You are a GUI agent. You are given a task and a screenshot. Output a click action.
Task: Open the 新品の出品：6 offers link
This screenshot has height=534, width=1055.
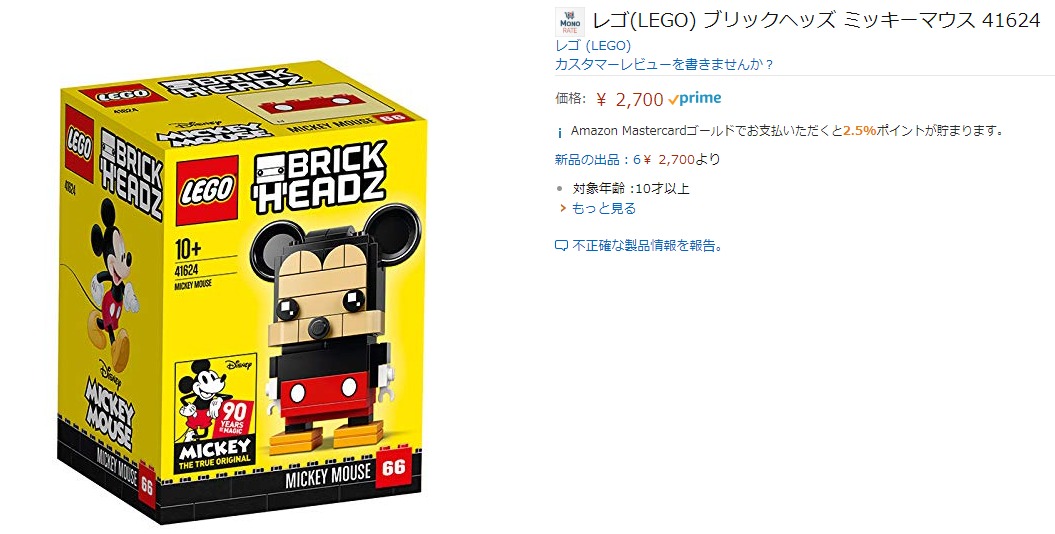pyautogui.click(x=597, y=159)
